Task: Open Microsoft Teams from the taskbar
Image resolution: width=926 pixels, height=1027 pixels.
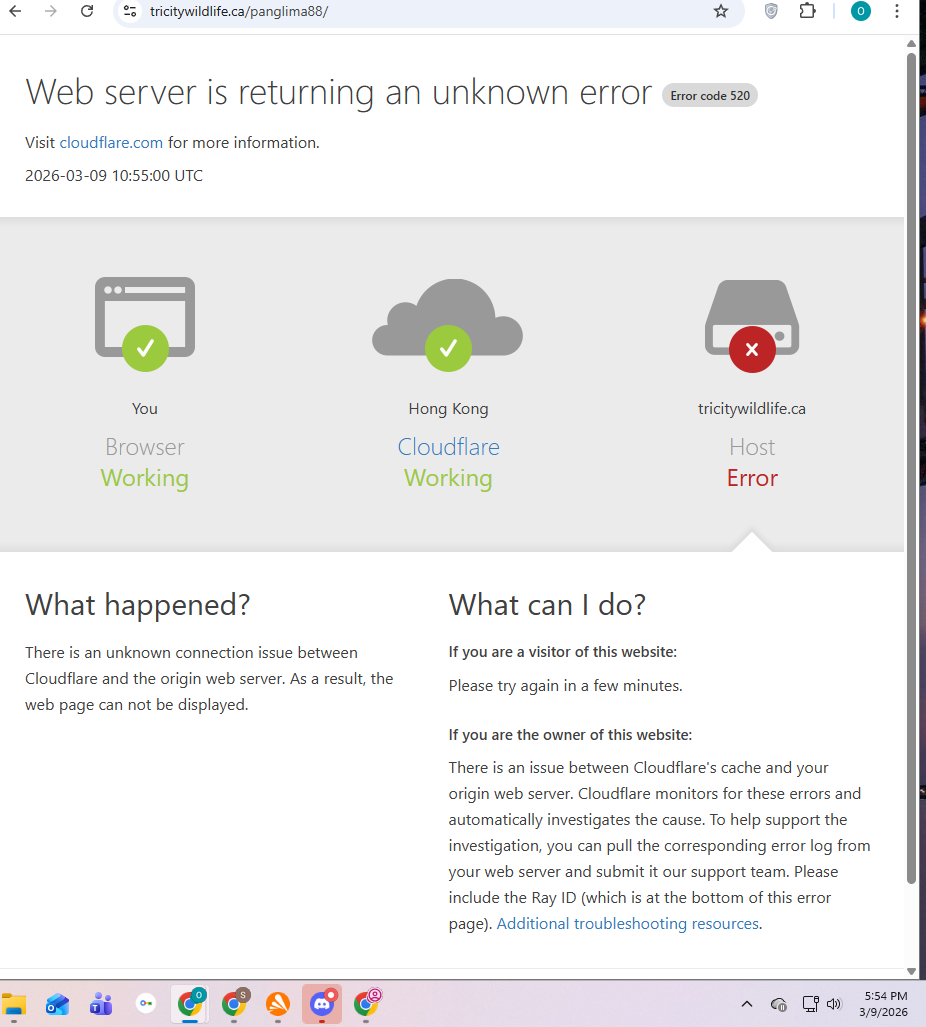Action: point(101,1004)
